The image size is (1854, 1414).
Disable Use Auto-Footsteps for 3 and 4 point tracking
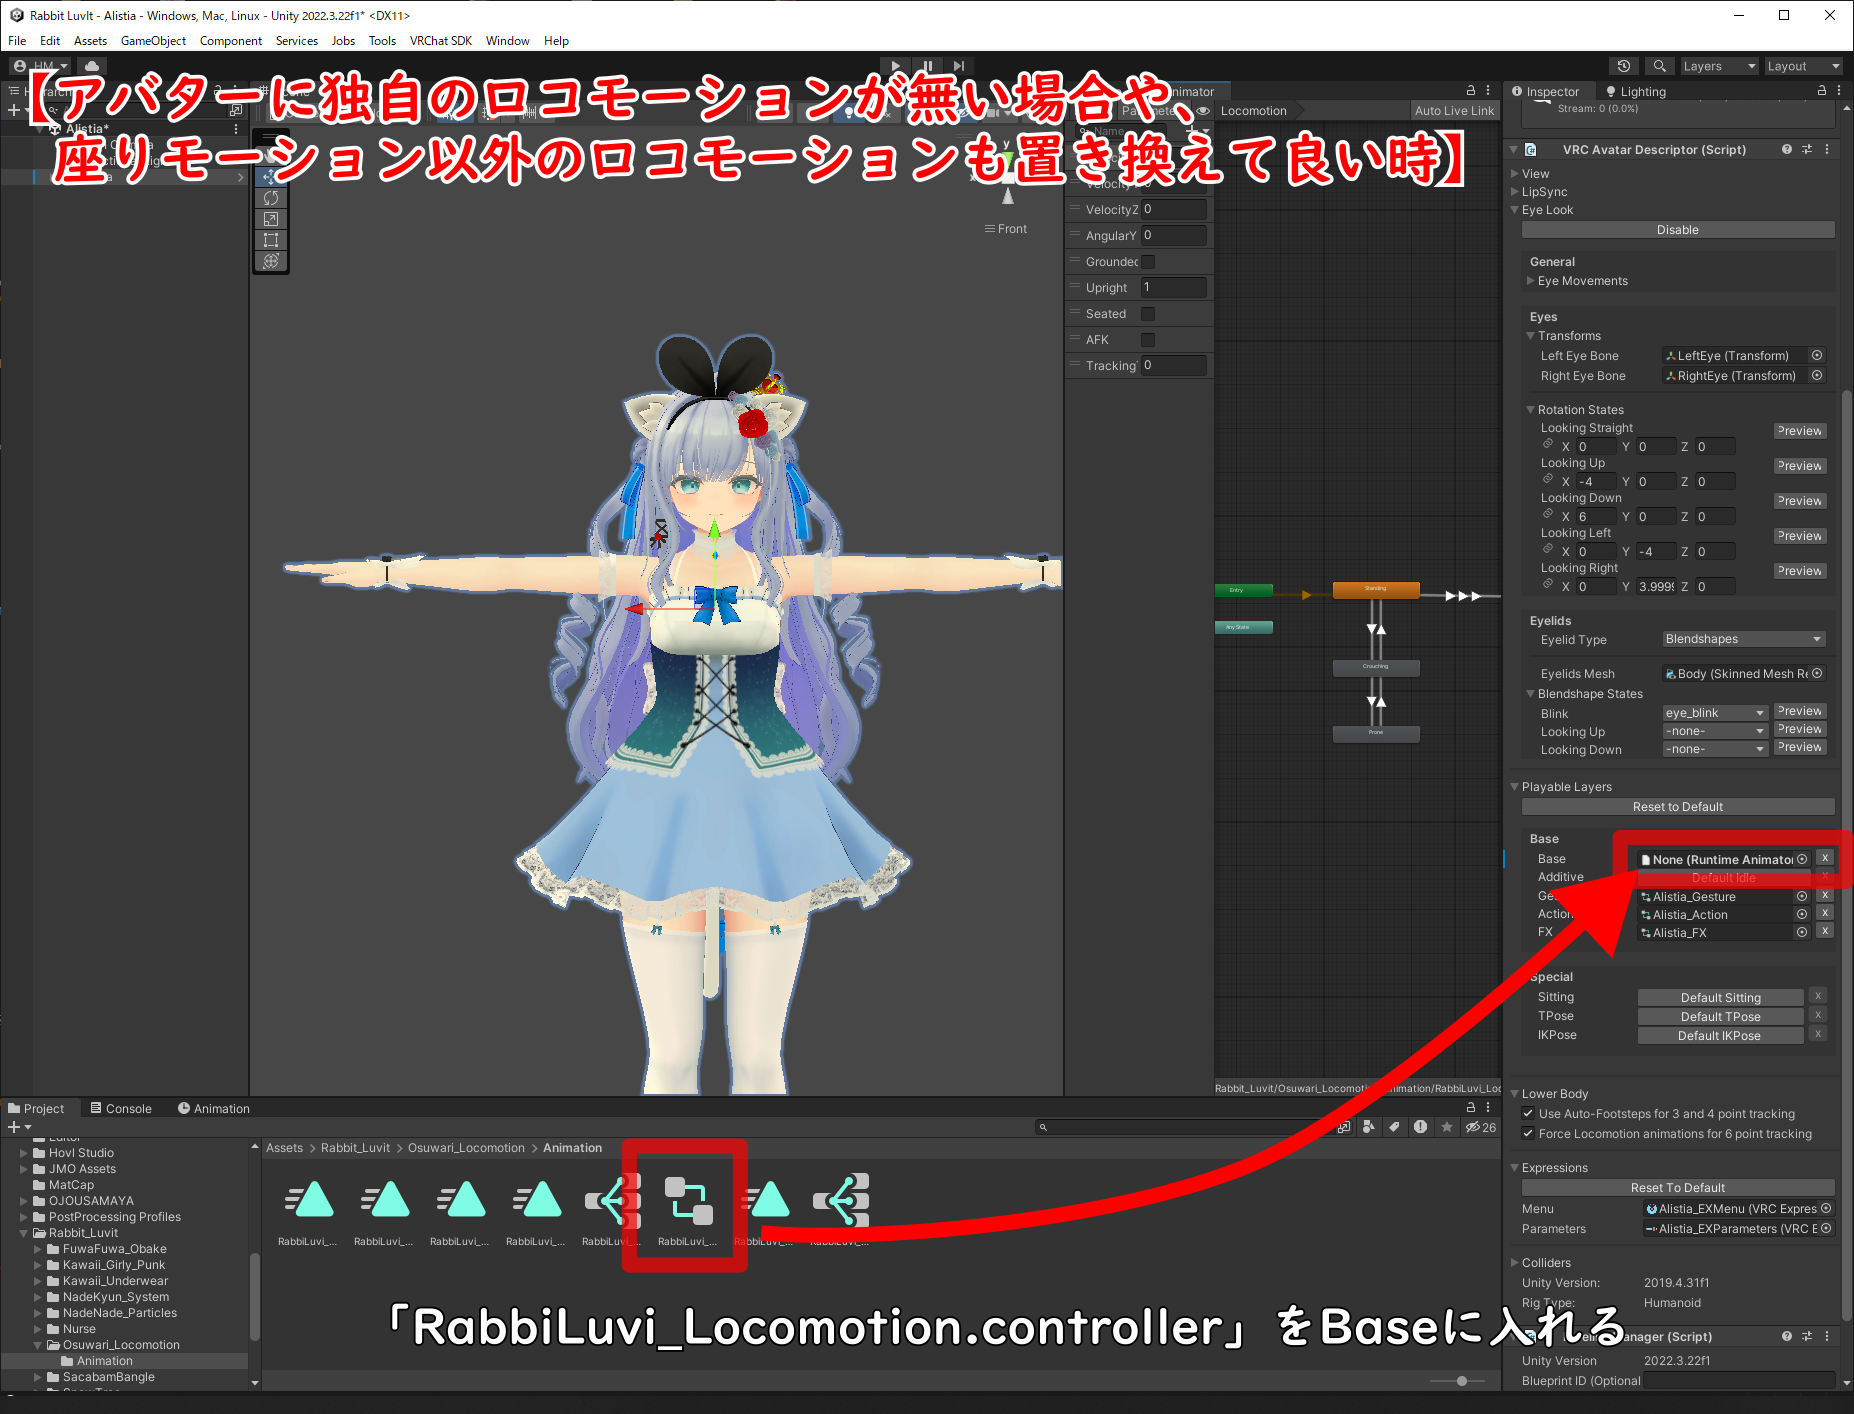click(x=1529, y=1113)
